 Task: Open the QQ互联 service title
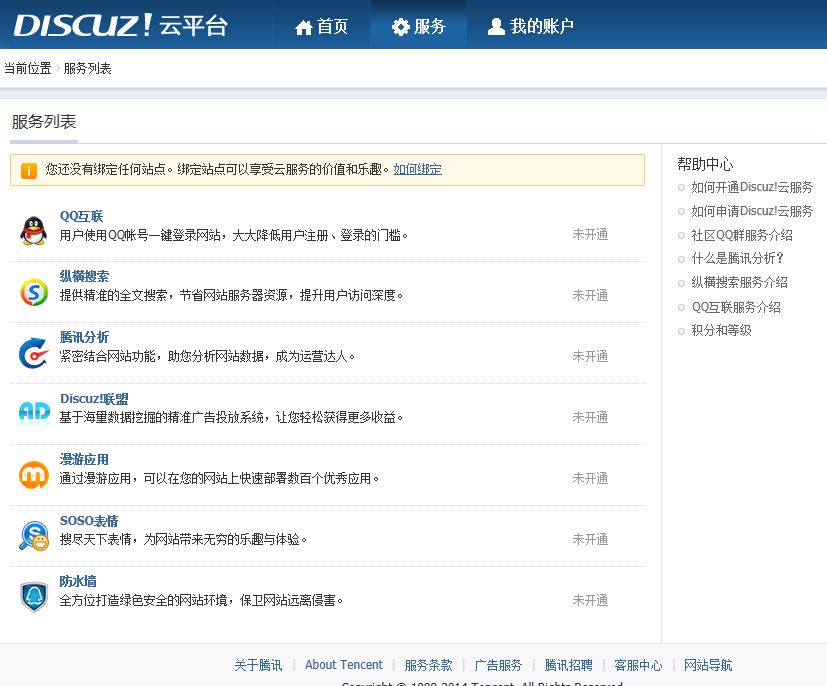point(82,216)
